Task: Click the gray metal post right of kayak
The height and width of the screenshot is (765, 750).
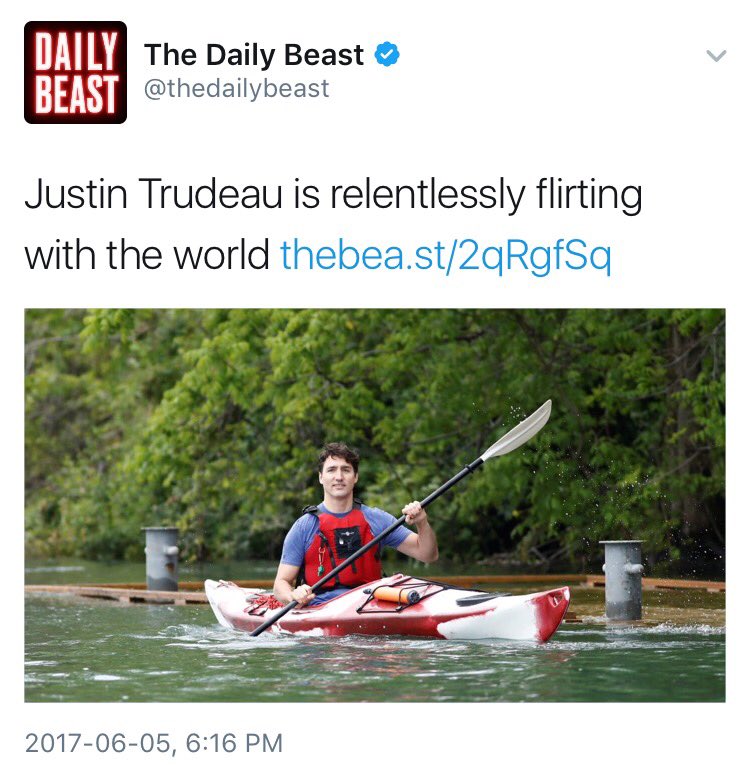Action: pyautogui.click(x=622, y=580)
